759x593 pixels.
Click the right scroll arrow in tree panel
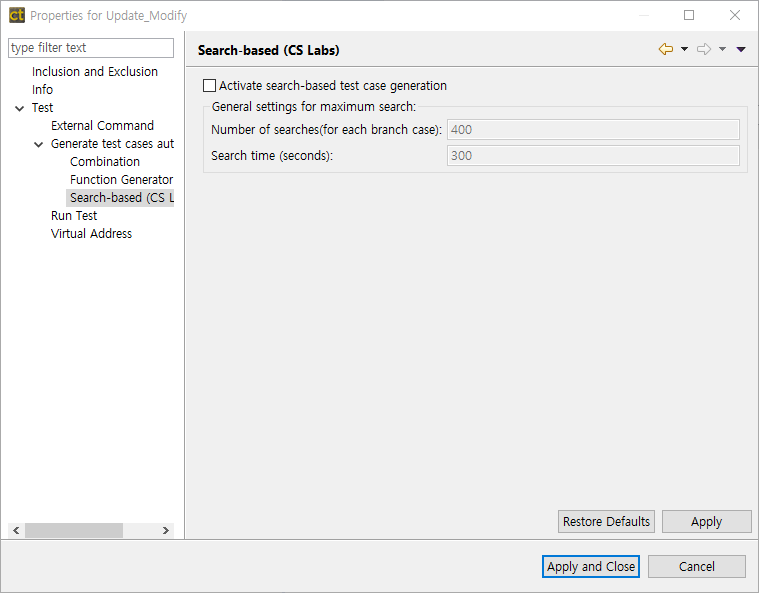(166, 531)
